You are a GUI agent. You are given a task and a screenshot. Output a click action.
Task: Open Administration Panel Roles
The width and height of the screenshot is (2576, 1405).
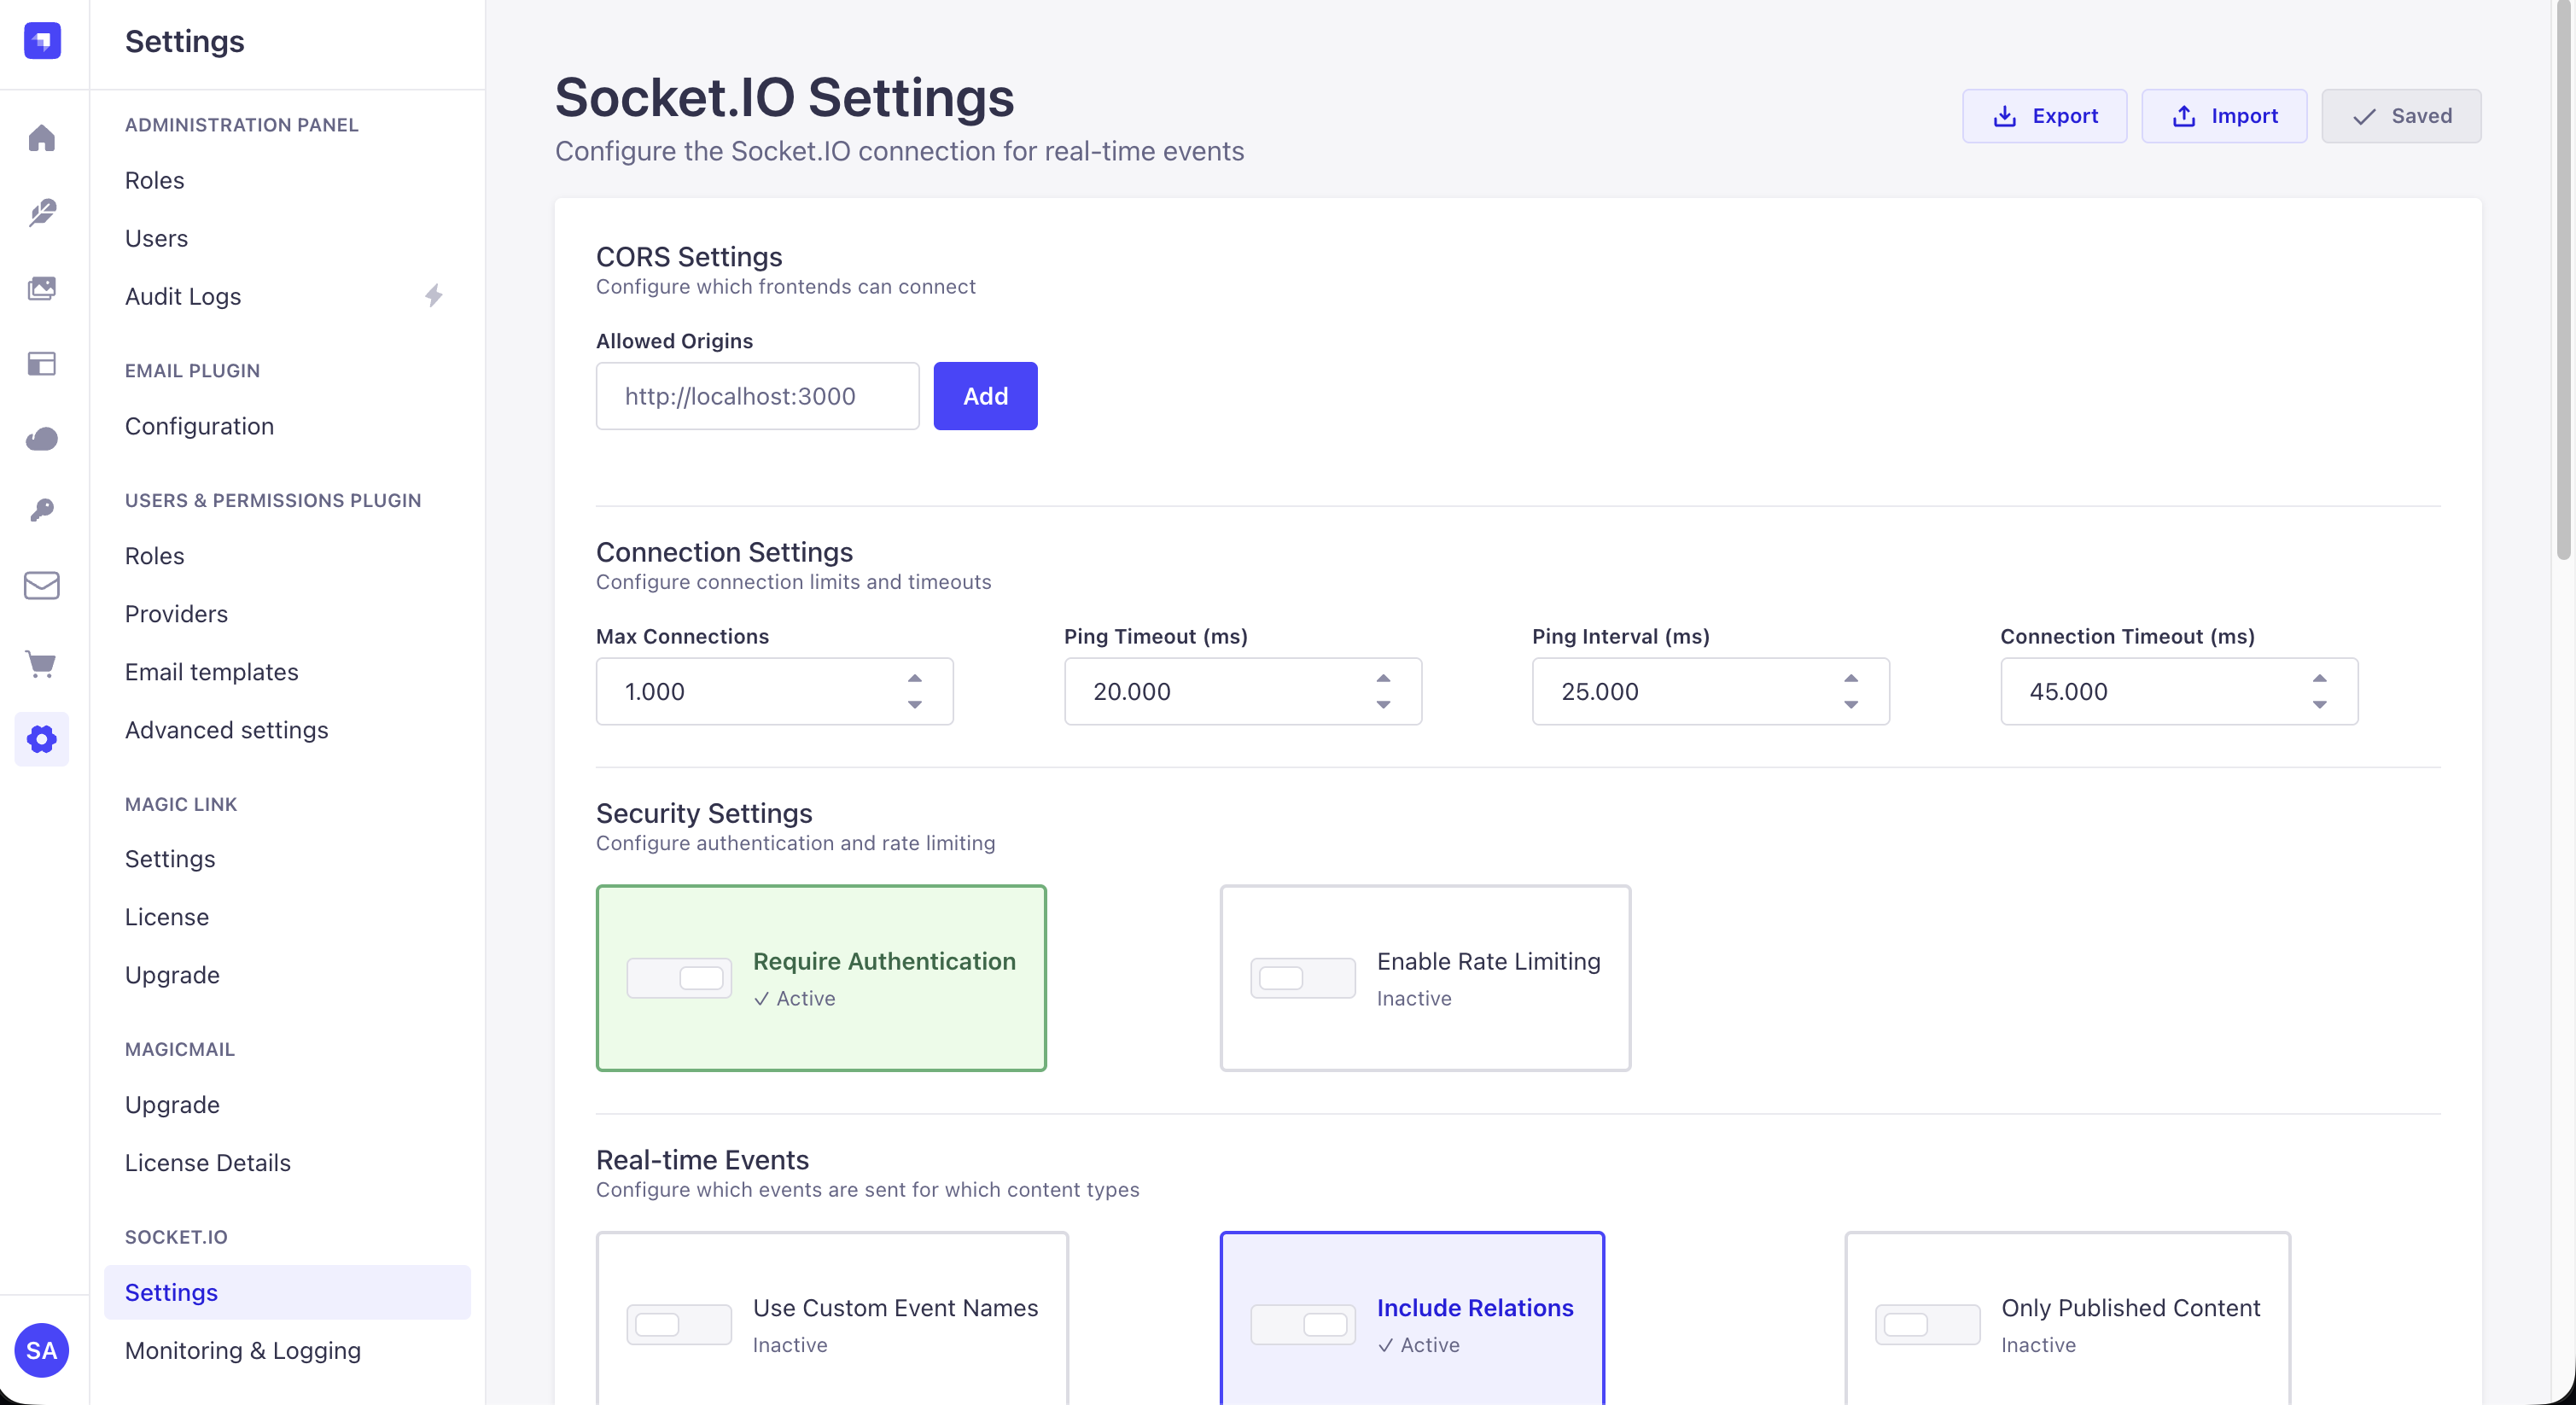287,180
